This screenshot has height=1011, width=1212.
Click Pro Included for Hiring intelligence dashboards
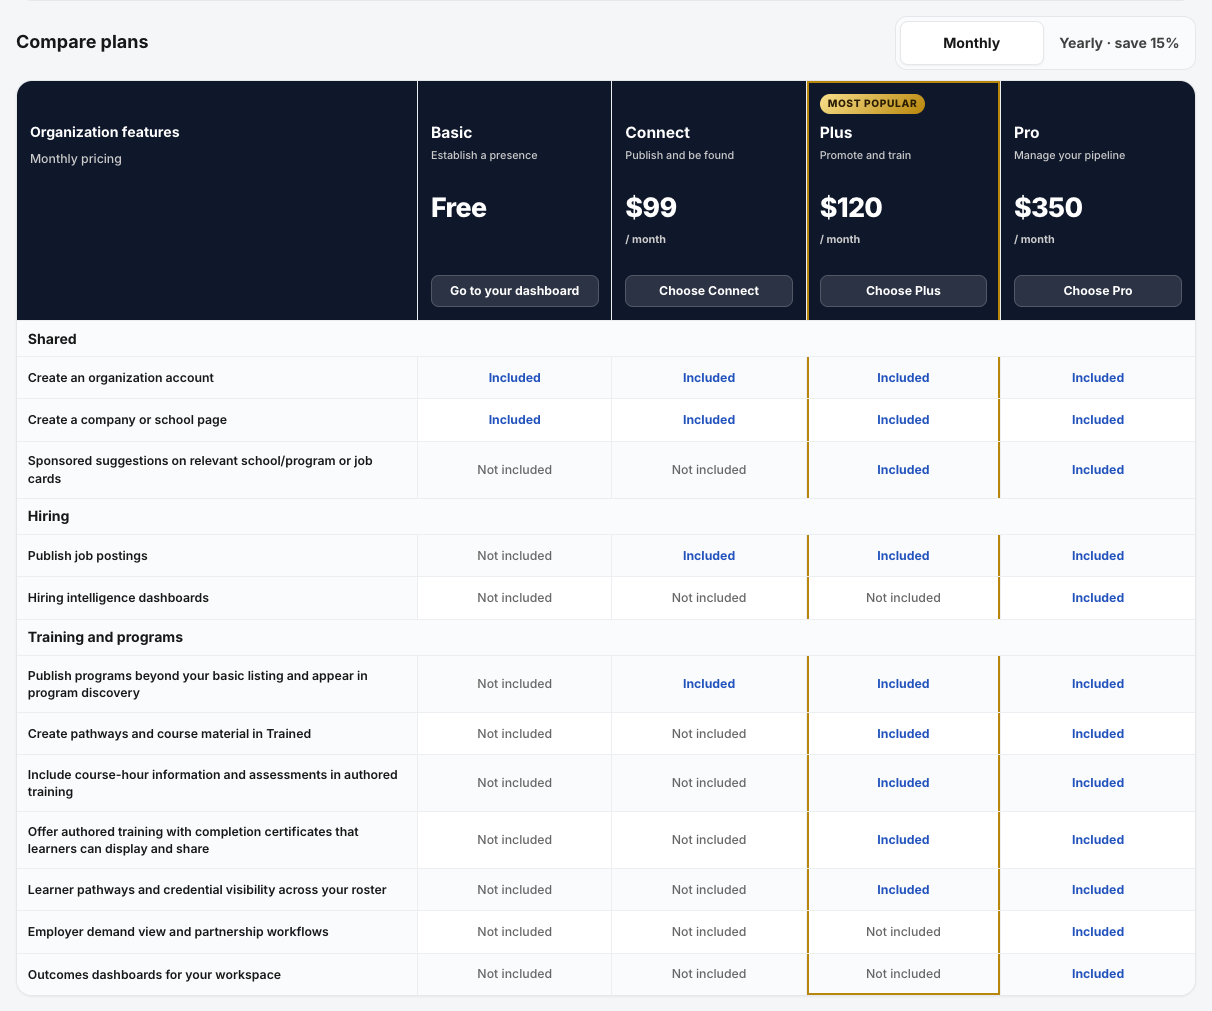(x=1098, y=598)
